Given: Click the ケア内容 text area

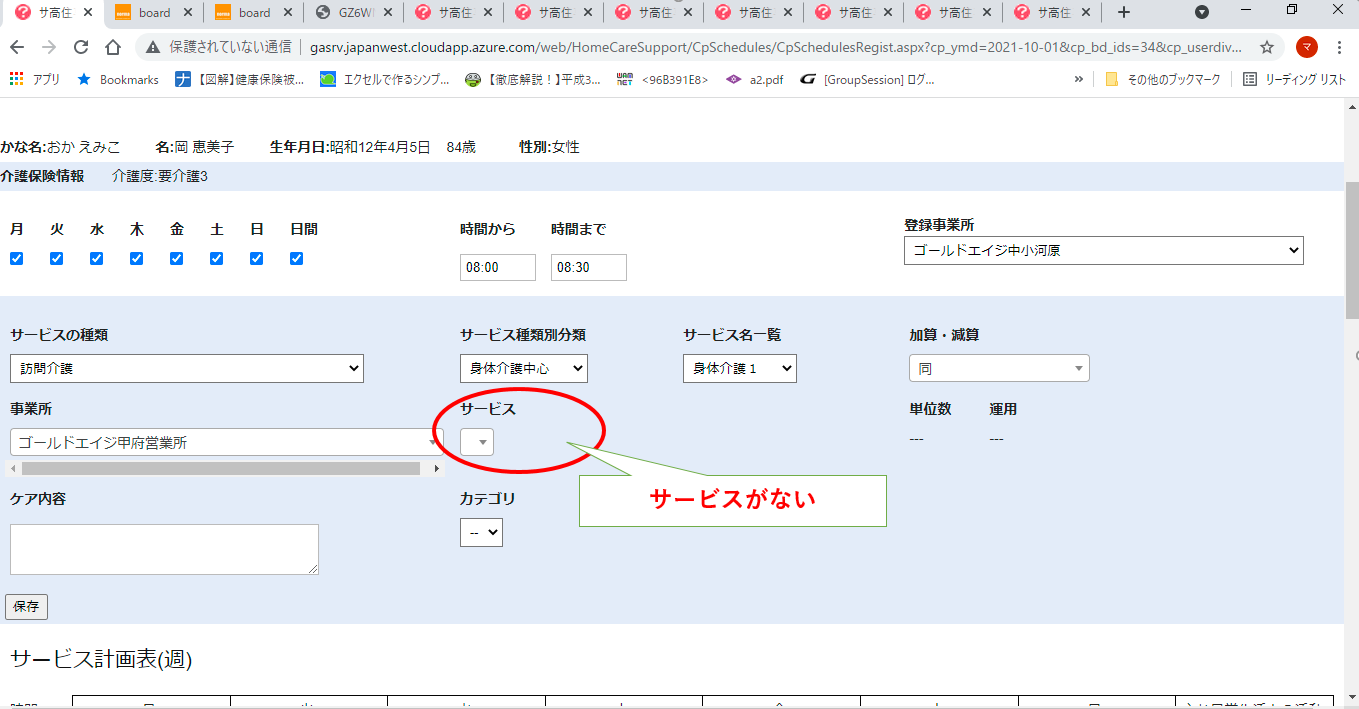Looking at the screenshot, I should (x=164, y=549).
